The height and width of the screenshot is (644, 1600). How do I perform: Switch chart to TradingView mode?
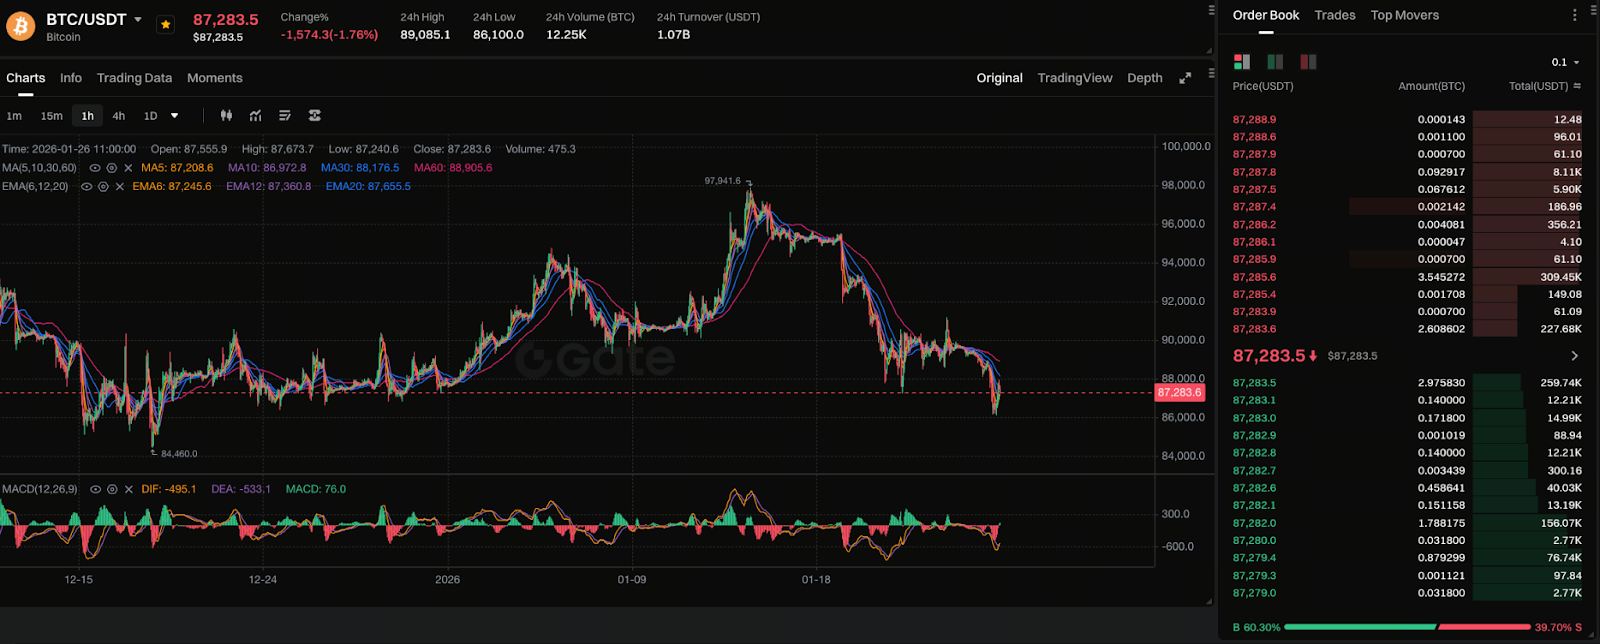coord(1074,78)
